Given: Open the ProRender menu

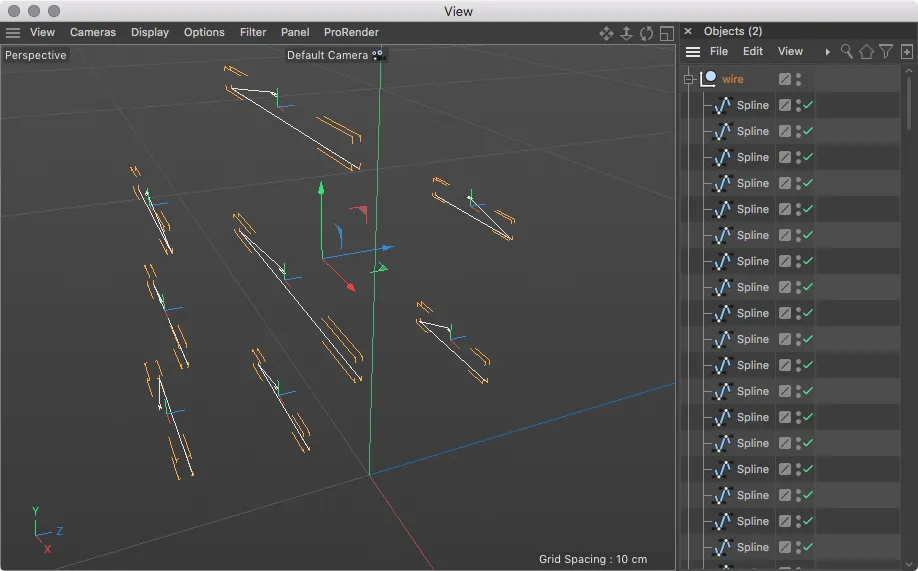Looking at the screenshot, I should 351,33.
